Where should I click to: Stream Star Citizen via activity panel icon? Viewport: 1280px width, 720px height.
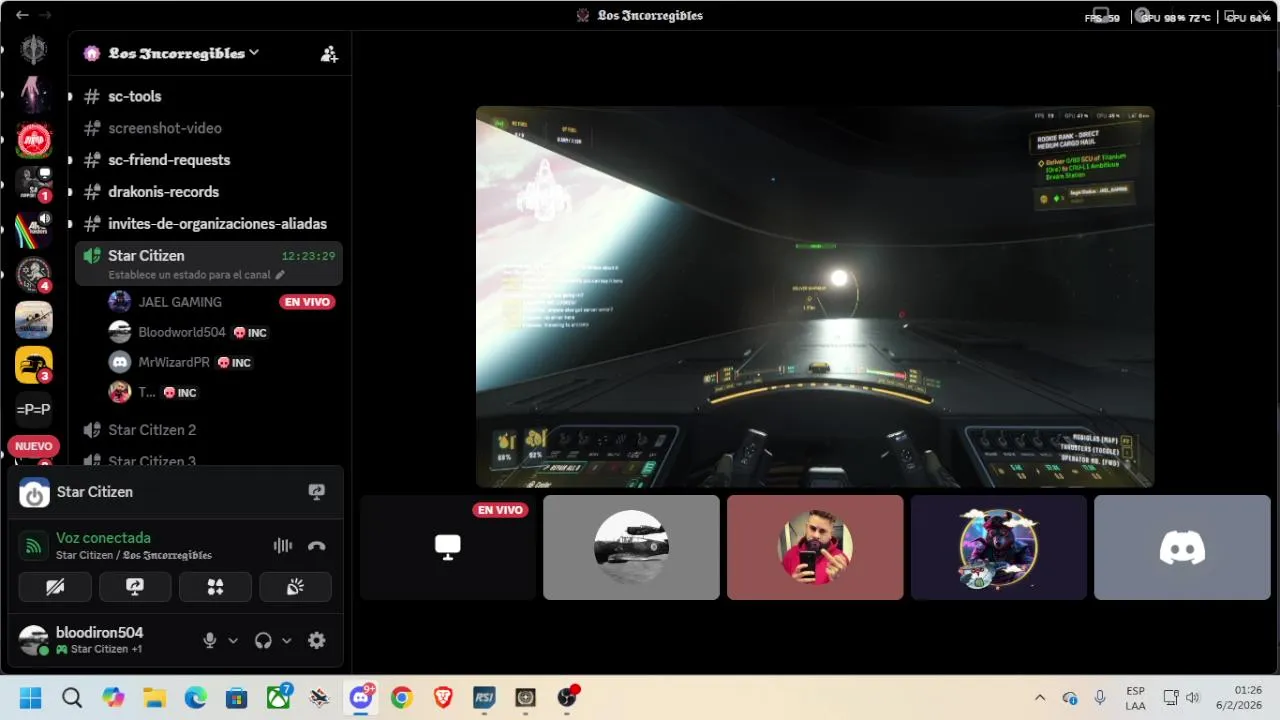[x=317, y=492]
